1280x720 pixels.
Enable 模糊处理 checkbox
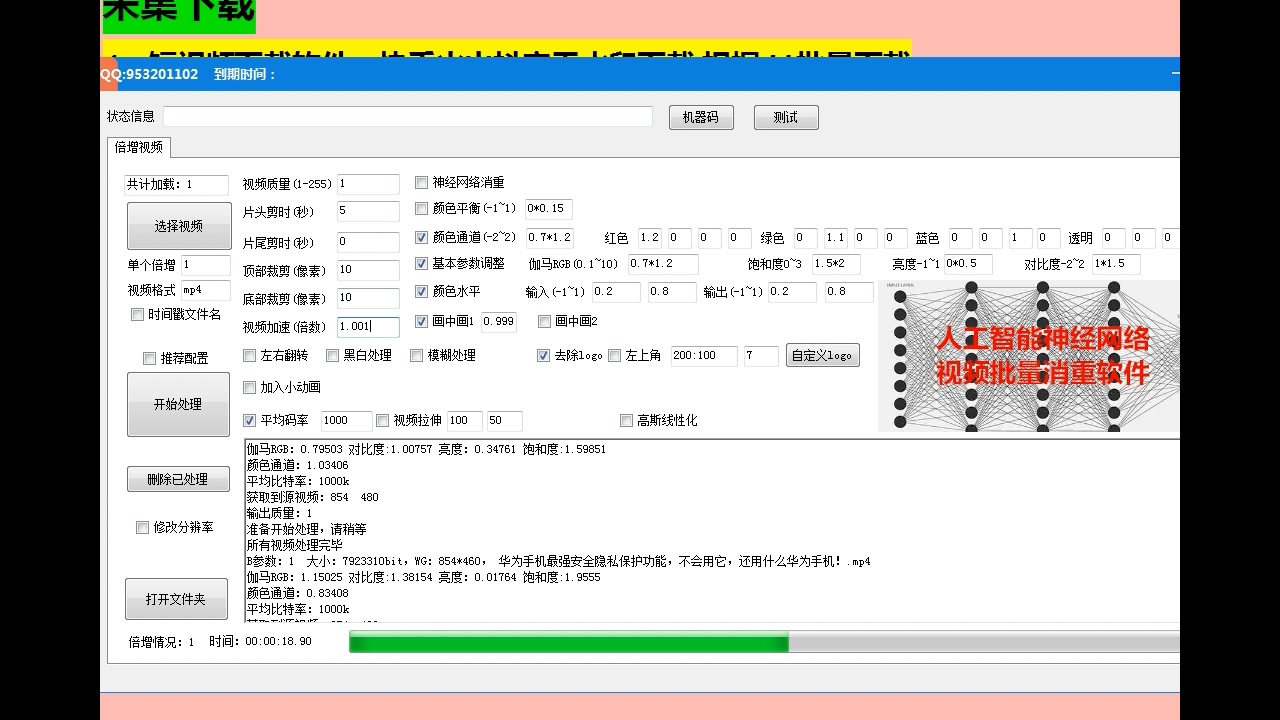click(417, 355)
